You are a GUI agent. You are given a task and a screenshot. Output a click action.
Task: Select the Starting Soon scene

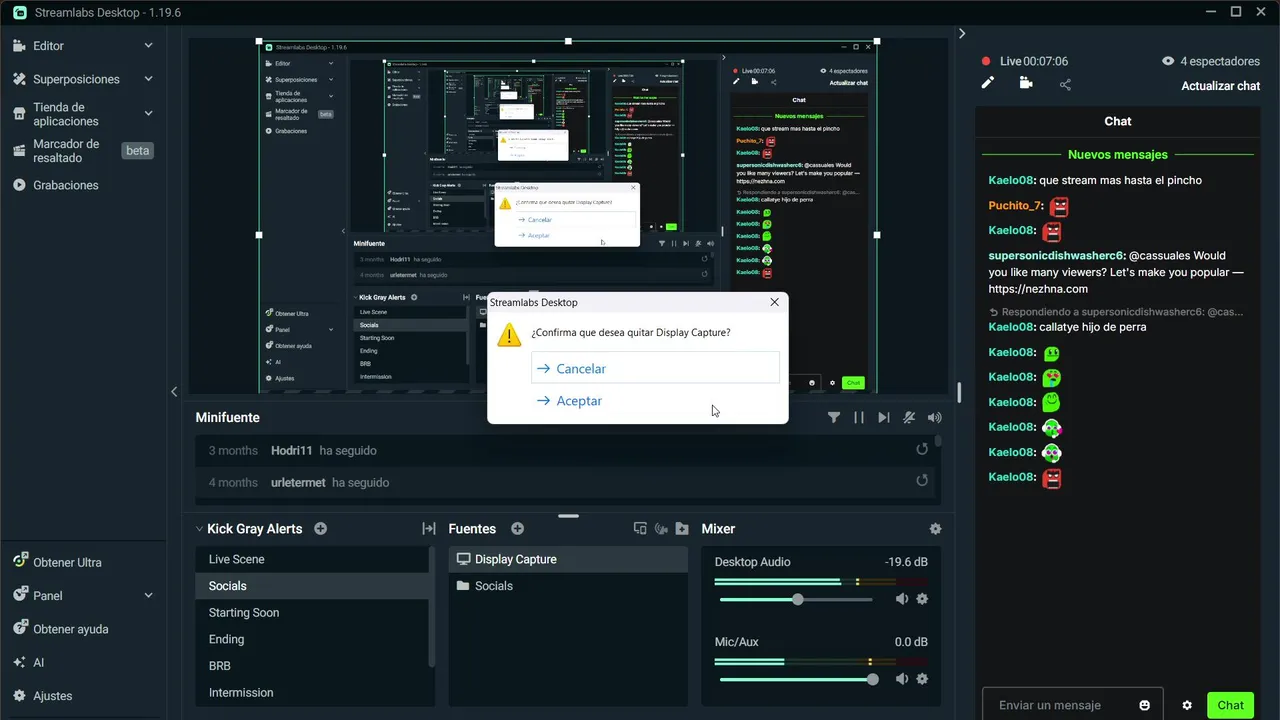coord(312,613)
